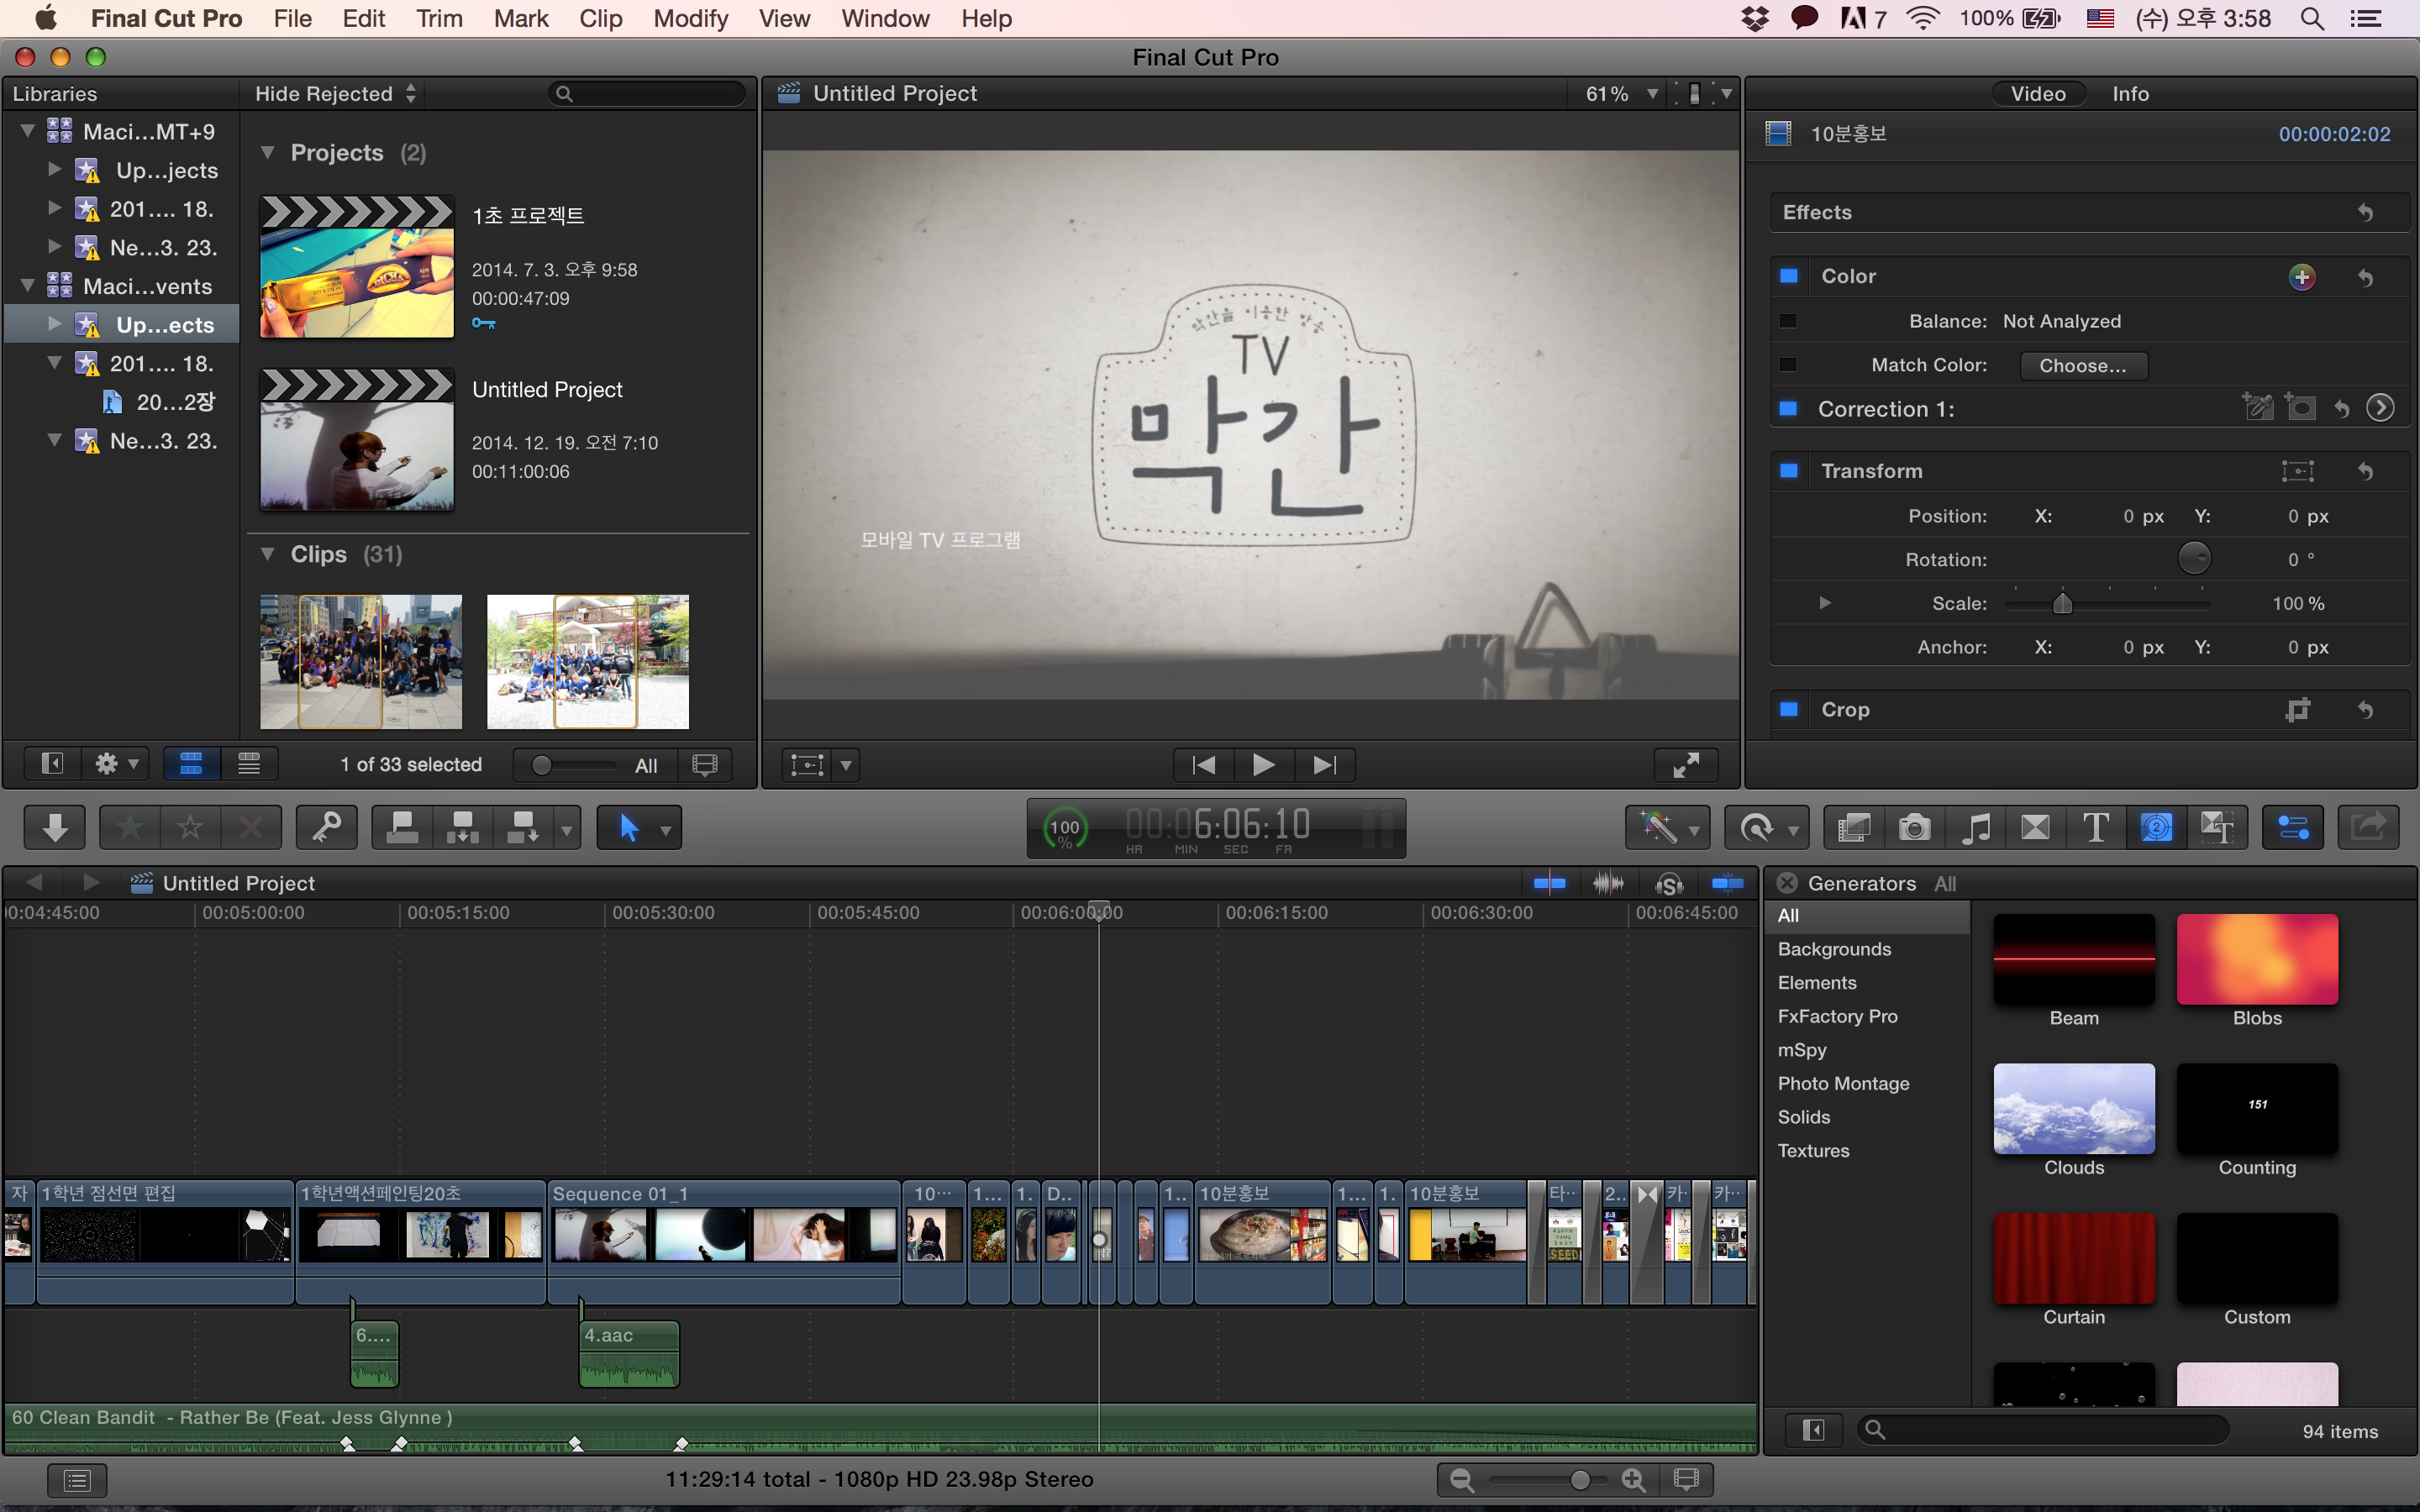Toggle viewer full screen playback
The height and width of the screenshot is (1512, 2420).
[1686, 765]
